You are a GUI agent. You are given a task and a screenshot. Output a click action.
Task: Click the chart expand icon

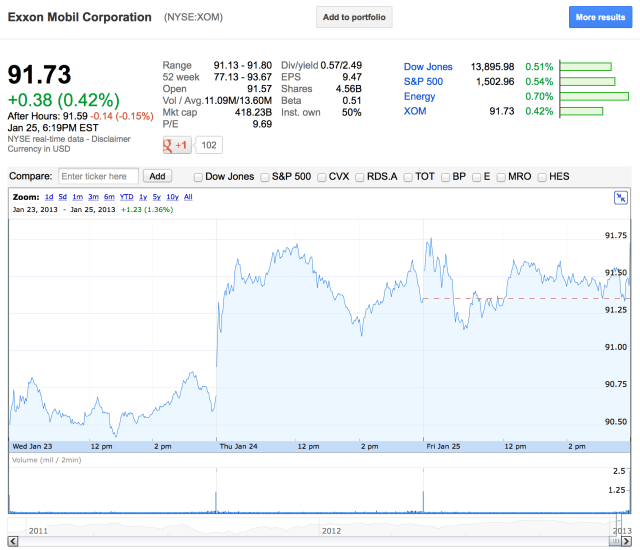point(621,198)
